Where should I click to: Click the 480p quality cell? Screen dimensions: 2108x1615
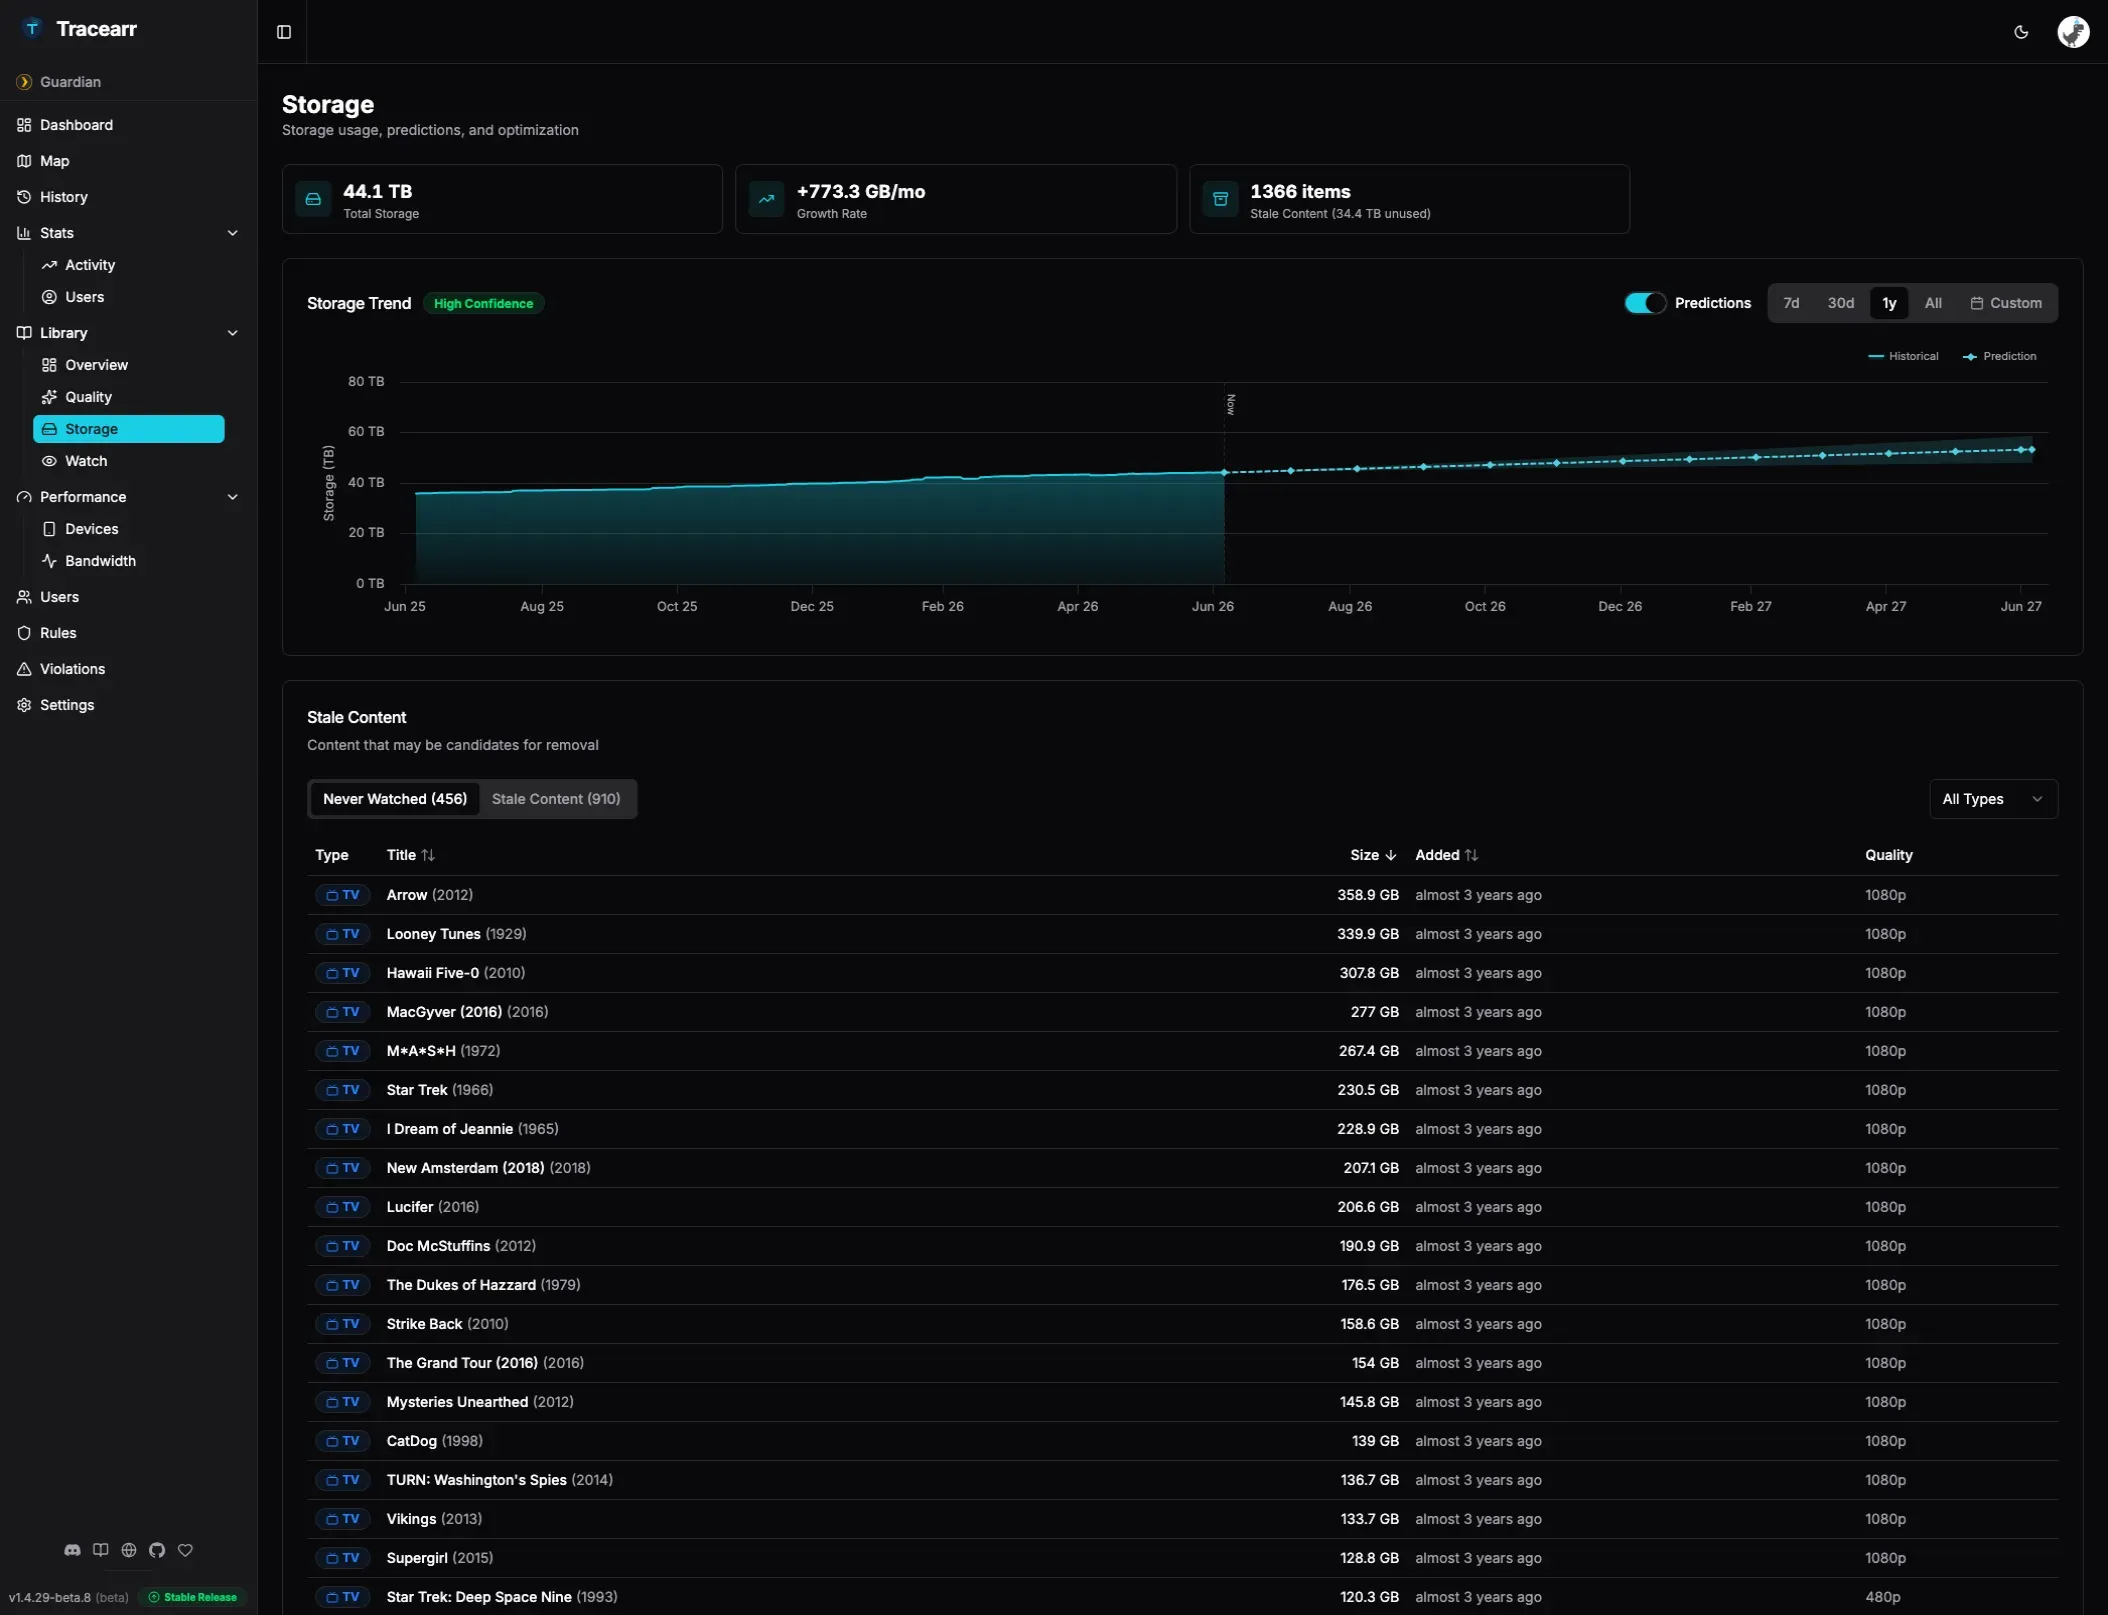(1883, 1597)
